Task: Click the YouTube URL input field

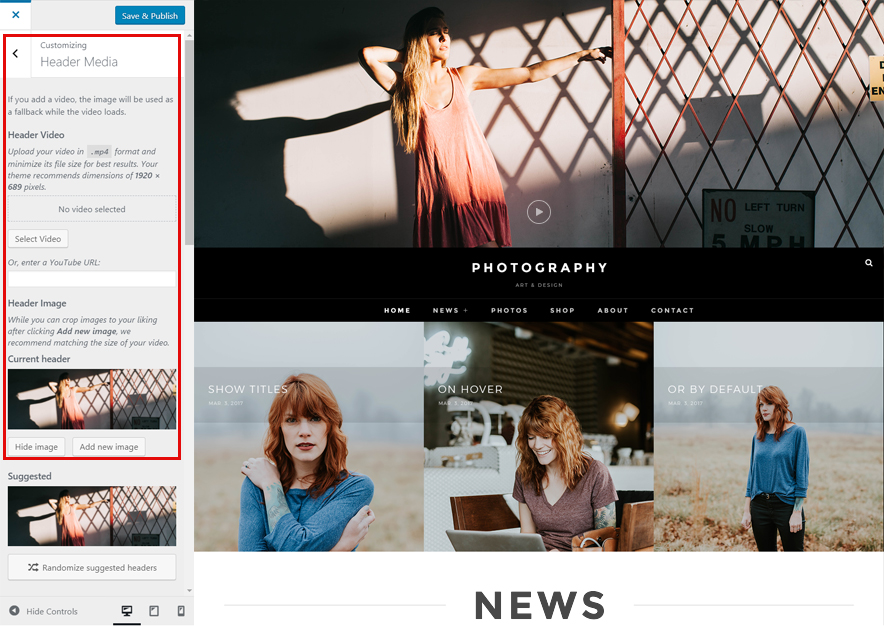Action: pyautogui.click(x=92, y=279)
